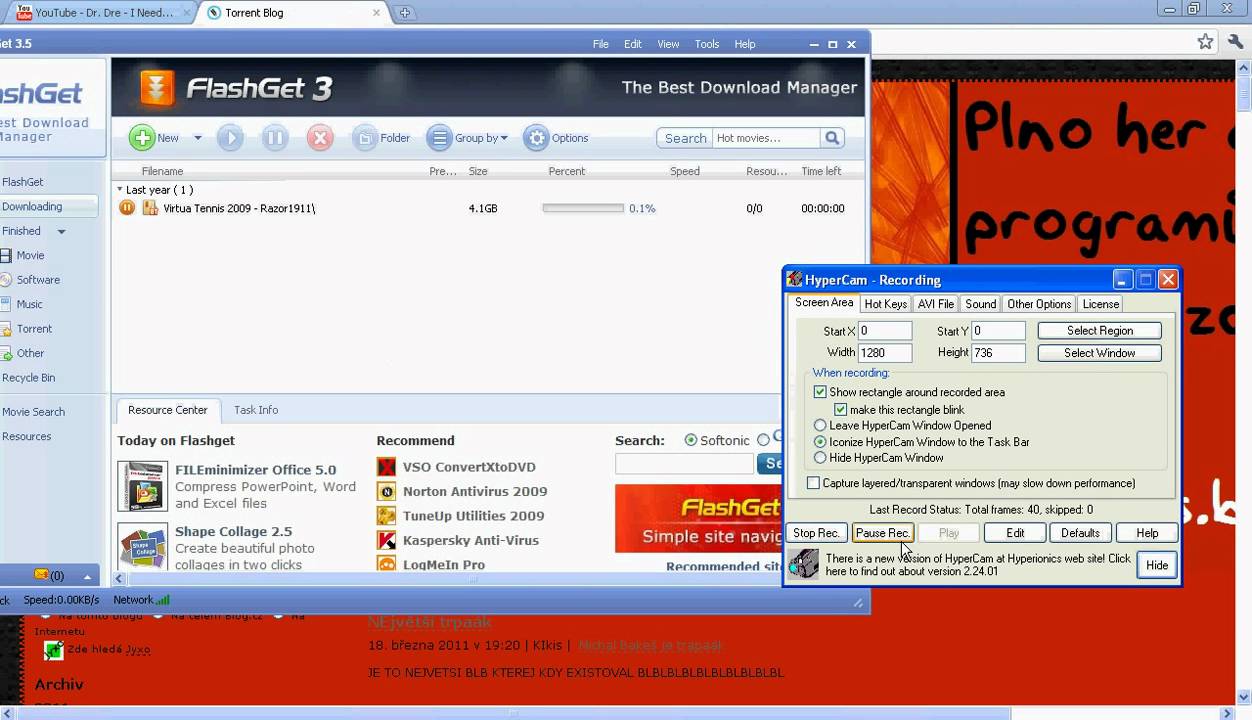Select Iconize HyperCam Window to Task Bar

click(x=820, y=442)
